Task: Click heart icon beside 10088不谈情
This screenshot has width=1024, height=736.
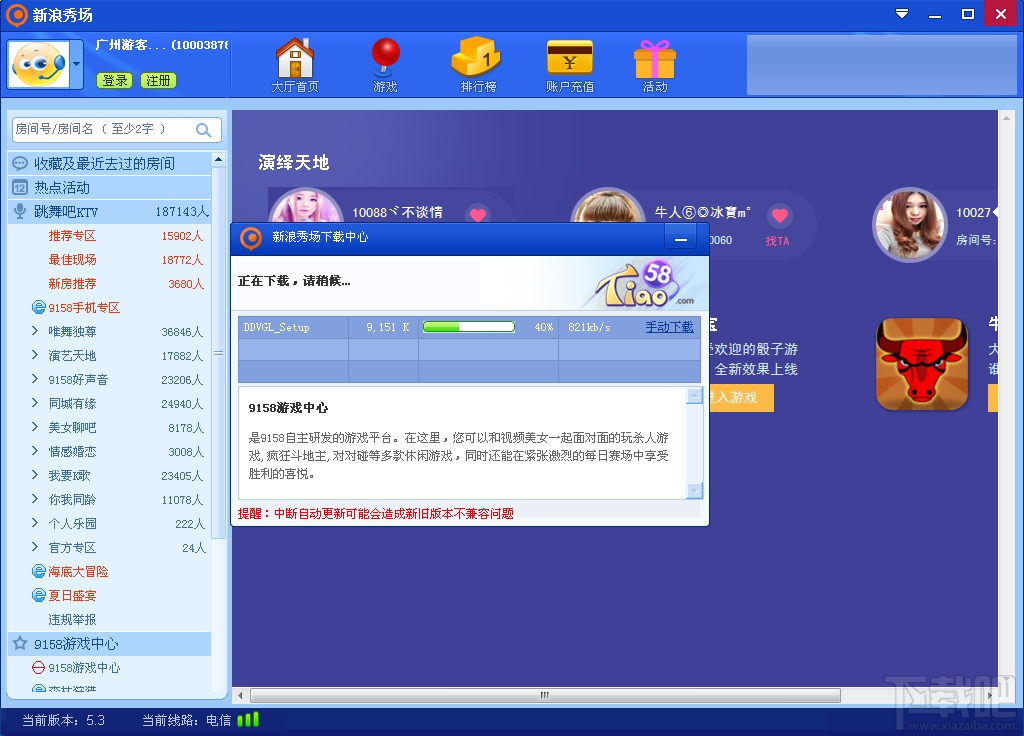Action: click(478, 214)
